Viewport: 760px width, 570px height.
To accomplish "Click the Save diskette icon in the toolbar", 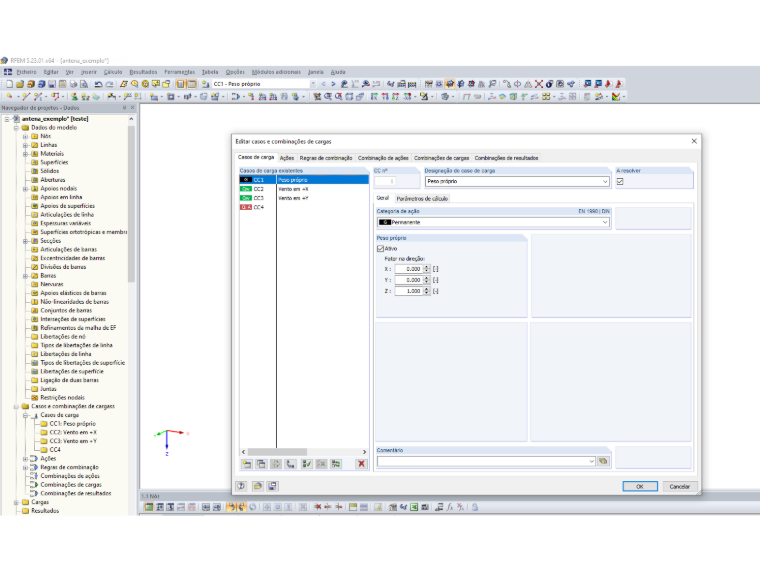I will point(52,84).
